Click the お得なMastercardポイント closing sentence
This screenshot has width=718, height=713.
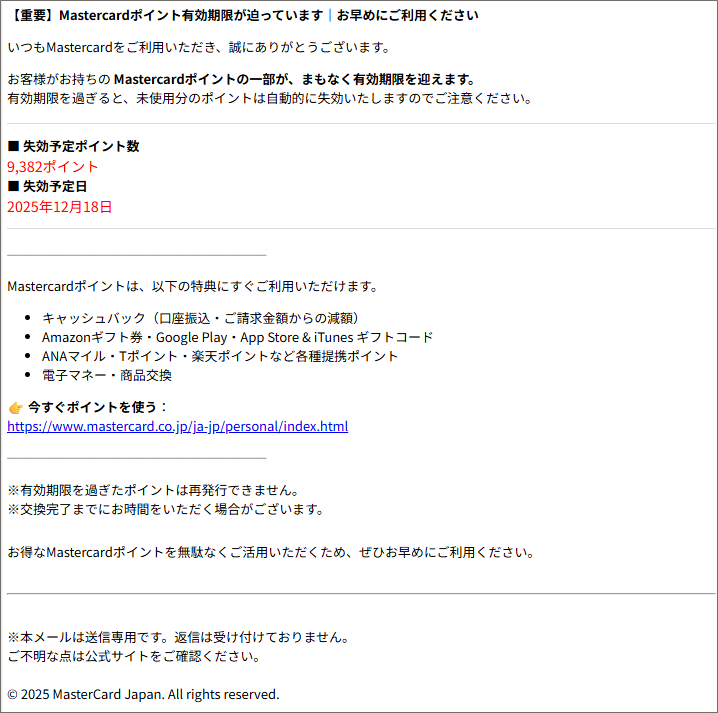pos(270,552)
